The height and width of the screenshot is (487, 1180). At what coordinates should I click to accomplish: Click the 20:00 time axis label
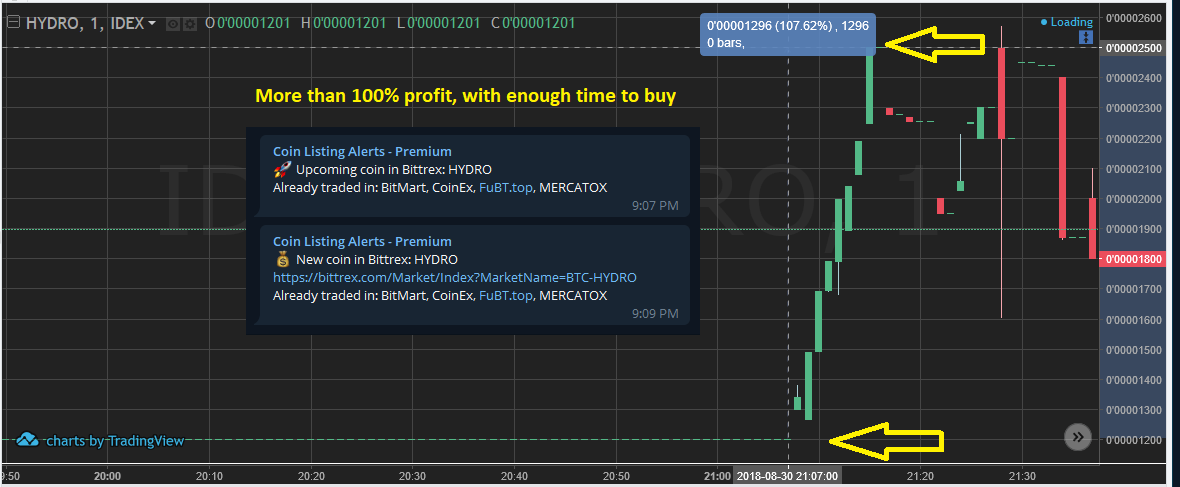point(108,476)
